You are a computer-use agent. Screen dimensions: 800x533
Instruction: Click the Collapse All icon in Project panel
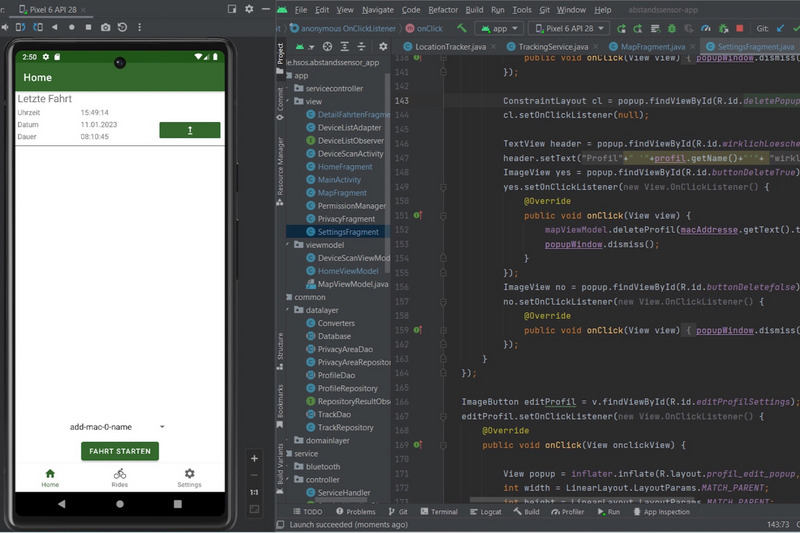tap(362, 46)
